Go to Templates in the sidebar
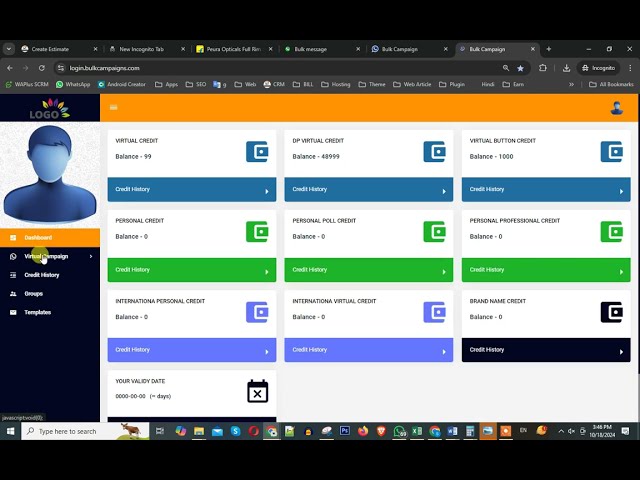640x480 pixels. (x=37, y=312)
